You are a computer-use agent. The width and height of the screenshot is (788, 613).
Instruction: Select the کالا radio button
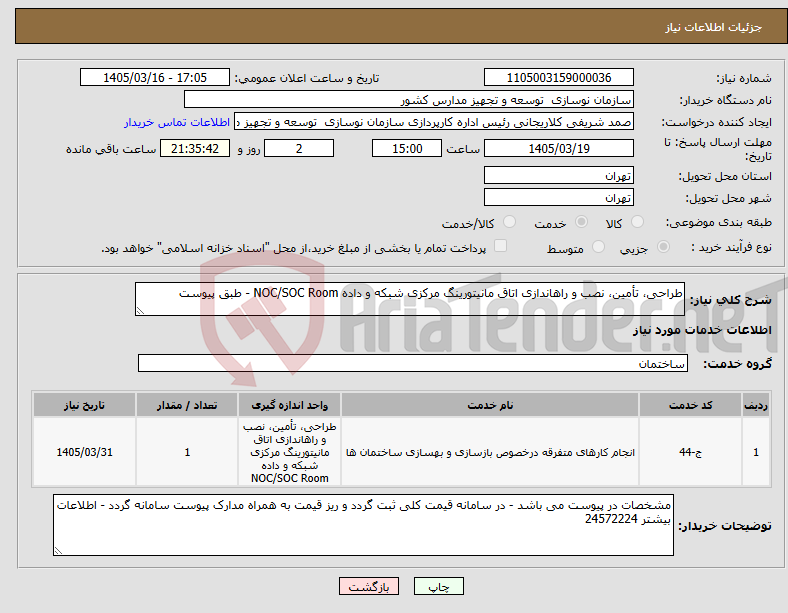(x=637, y=222)
